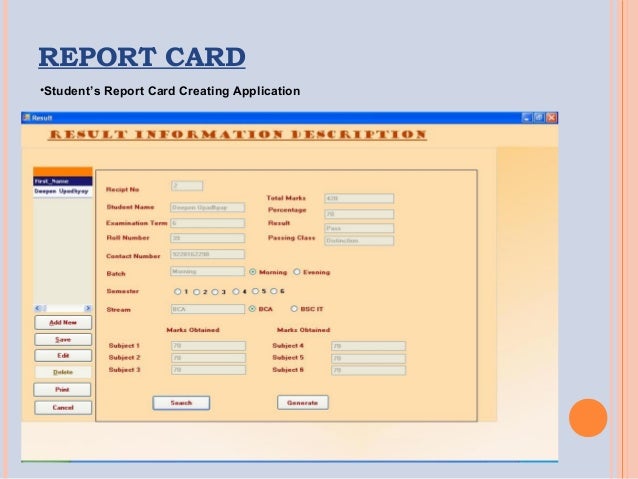638x479 pixels.
Task: Select the BCA stream radio button
Action: coord(252,309)
